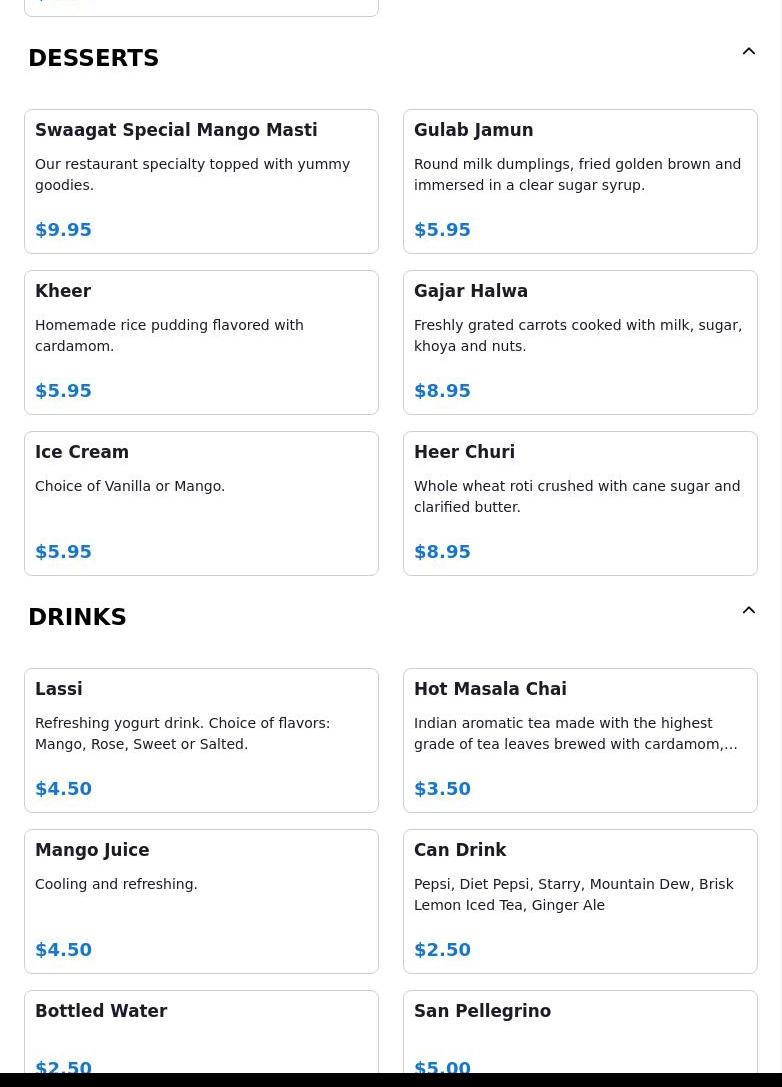The height and width of the screenshot is (1087, 782).
Task: Choose the Kheer dessert card
Action: [201, 342]
